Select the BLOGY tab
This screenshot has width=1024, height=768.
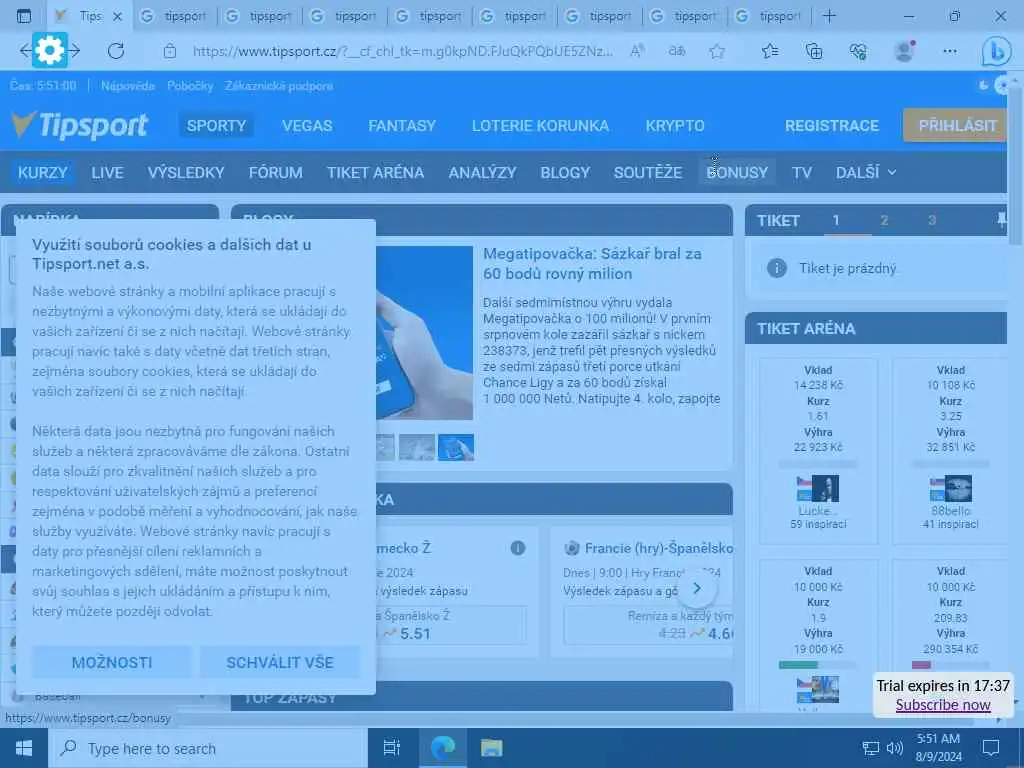(565, 172)
